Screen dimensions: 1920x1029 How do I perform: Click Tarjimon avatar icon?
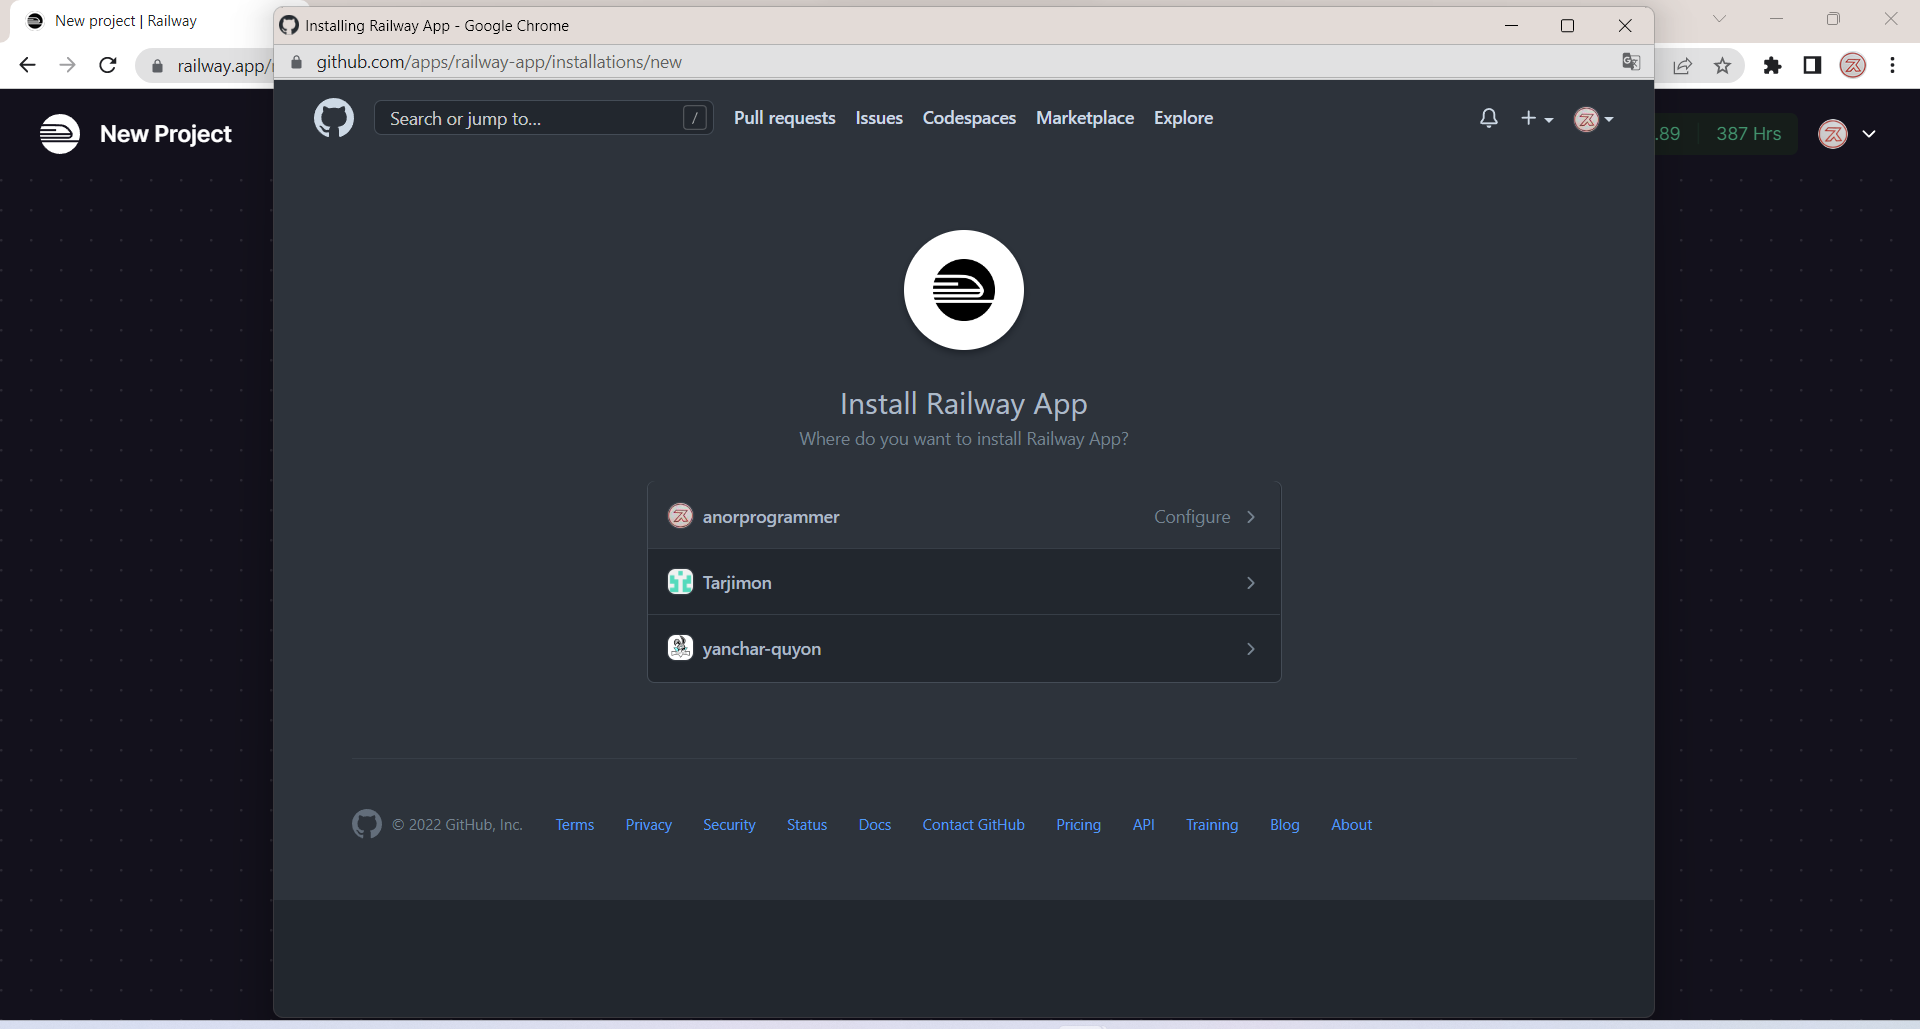[x=680, y=581]
